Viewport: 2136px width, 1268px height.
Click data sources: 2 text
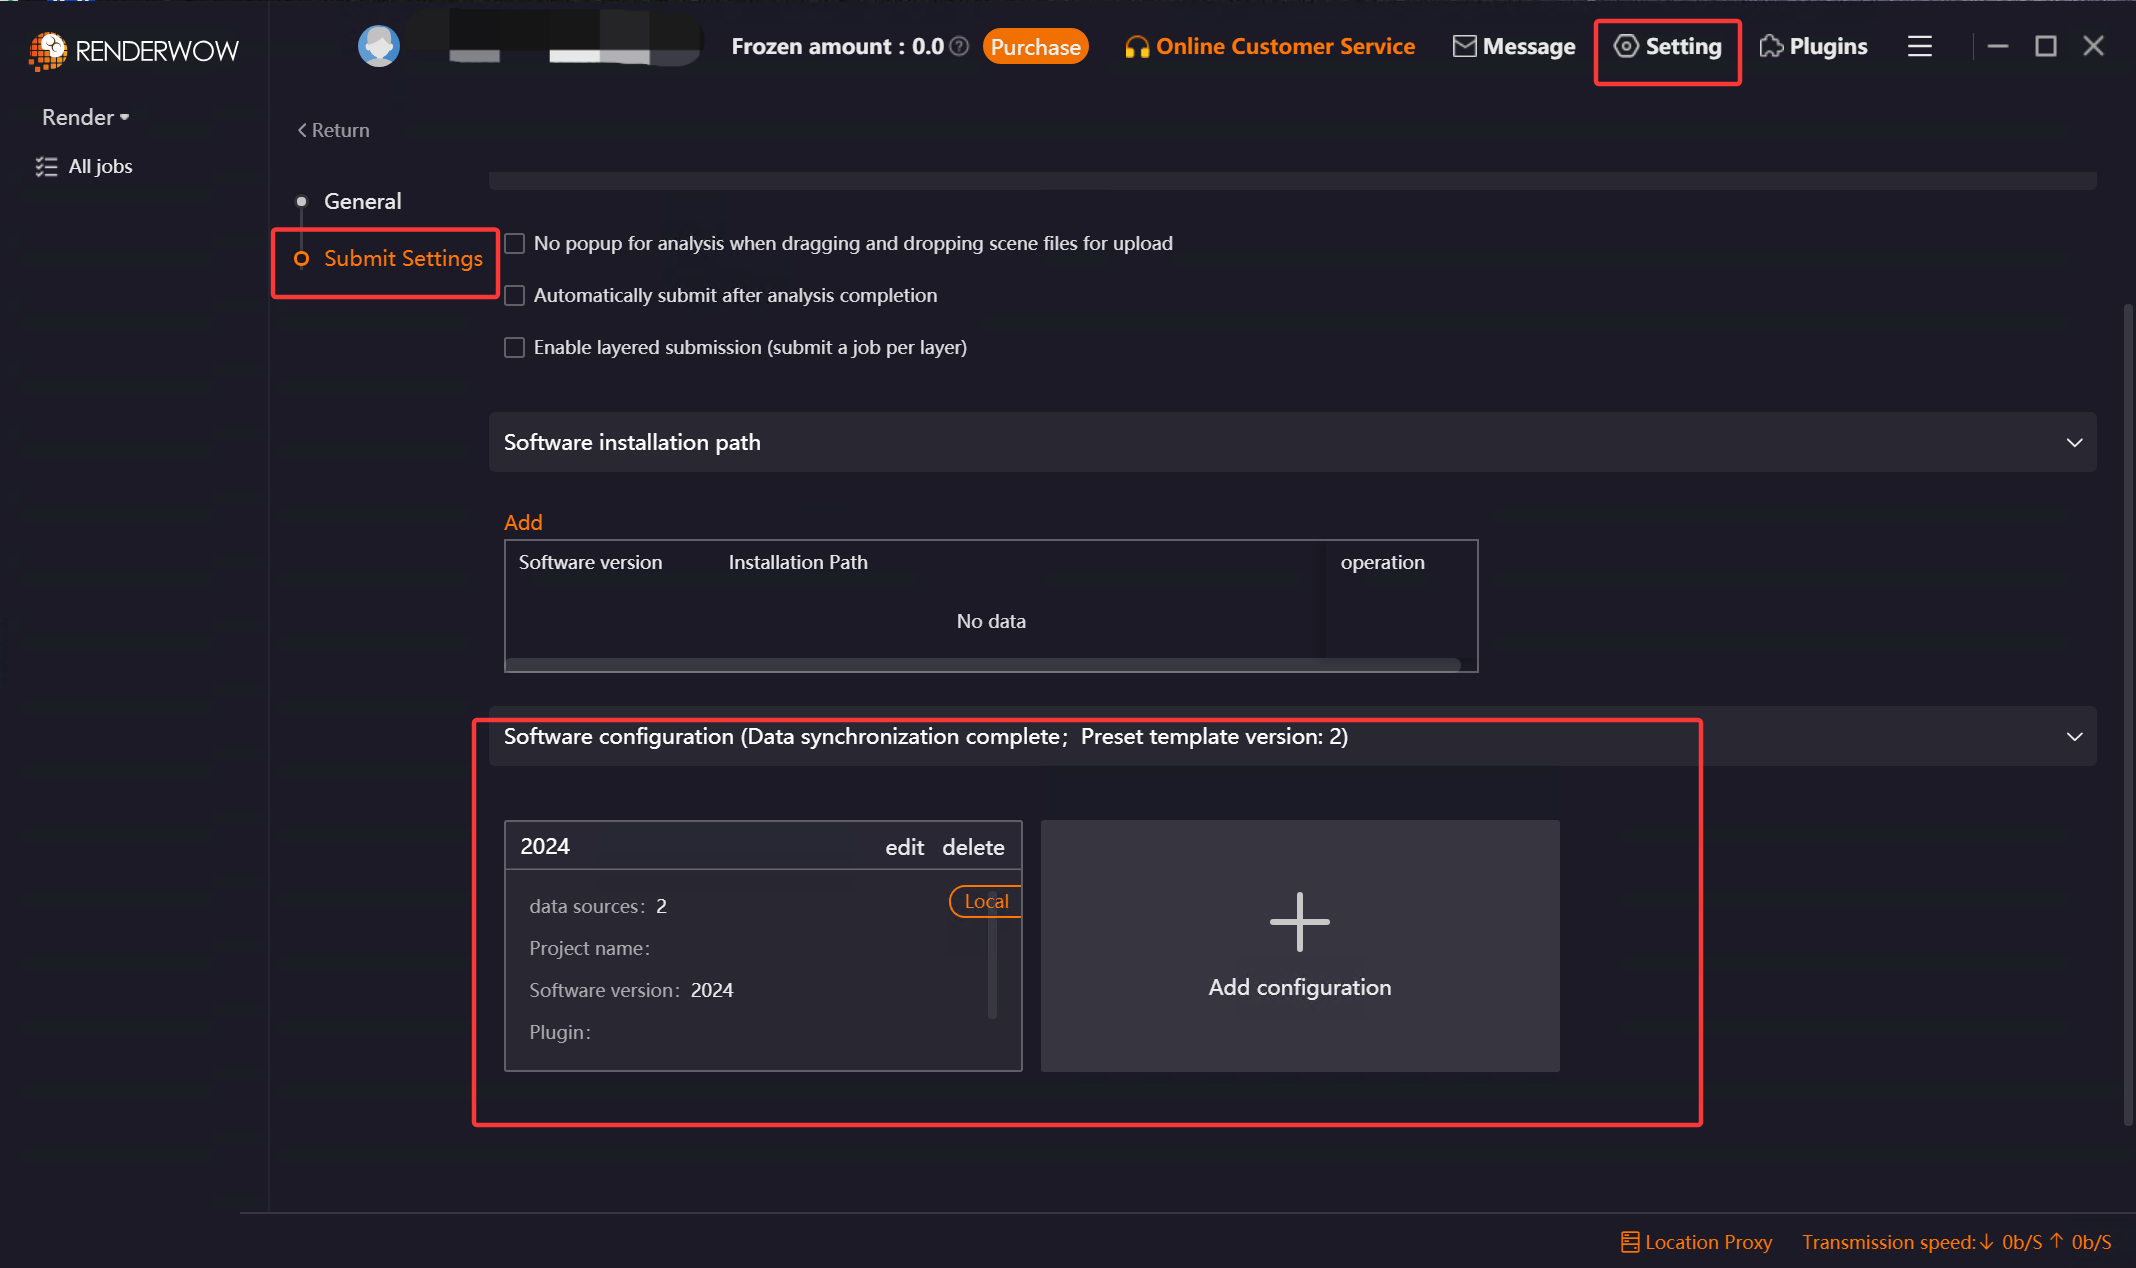pyautogui.click(x=598, y=906)
